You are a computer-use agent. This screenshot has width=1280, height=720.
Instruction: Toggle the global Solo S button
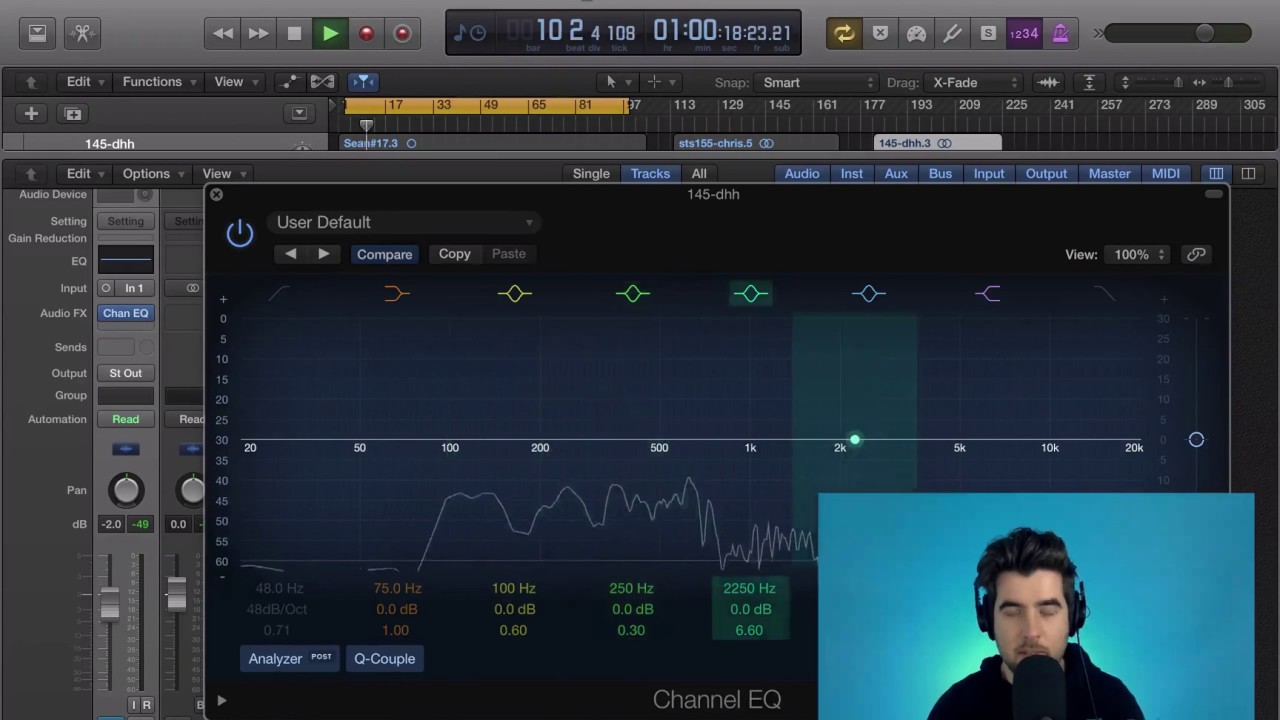point(988,33)
